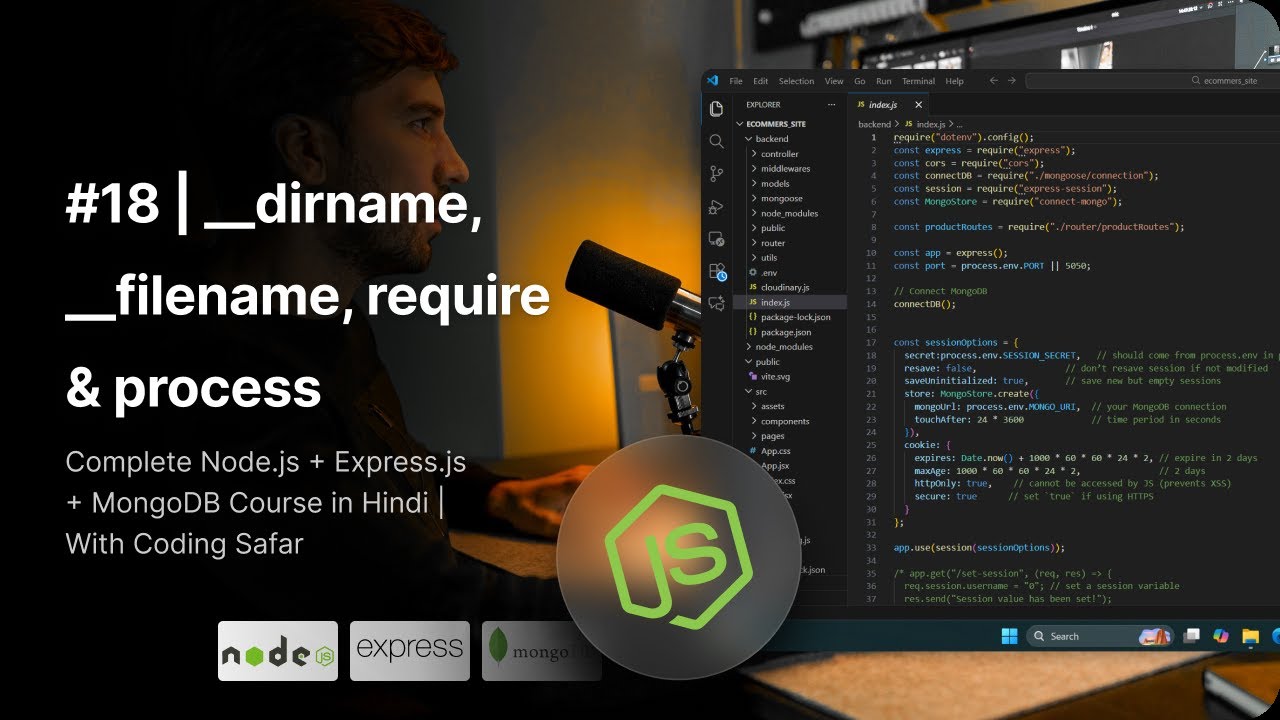Screen dimensions: 1280x720
Task: Launch Copilot from the taskbar
Action: pyautogui.click(x=1220, y=636)
